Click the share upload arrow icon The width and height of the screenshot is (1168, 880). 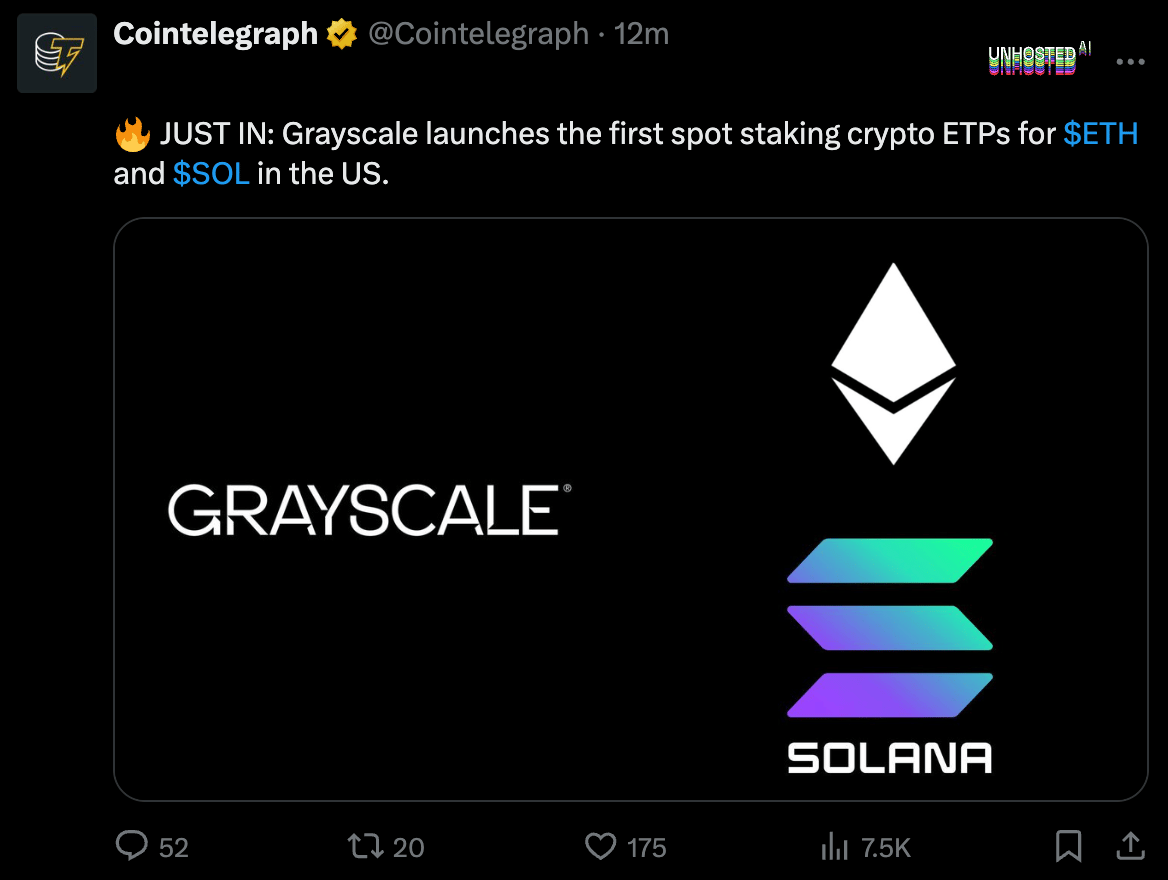click(1130, 847)
